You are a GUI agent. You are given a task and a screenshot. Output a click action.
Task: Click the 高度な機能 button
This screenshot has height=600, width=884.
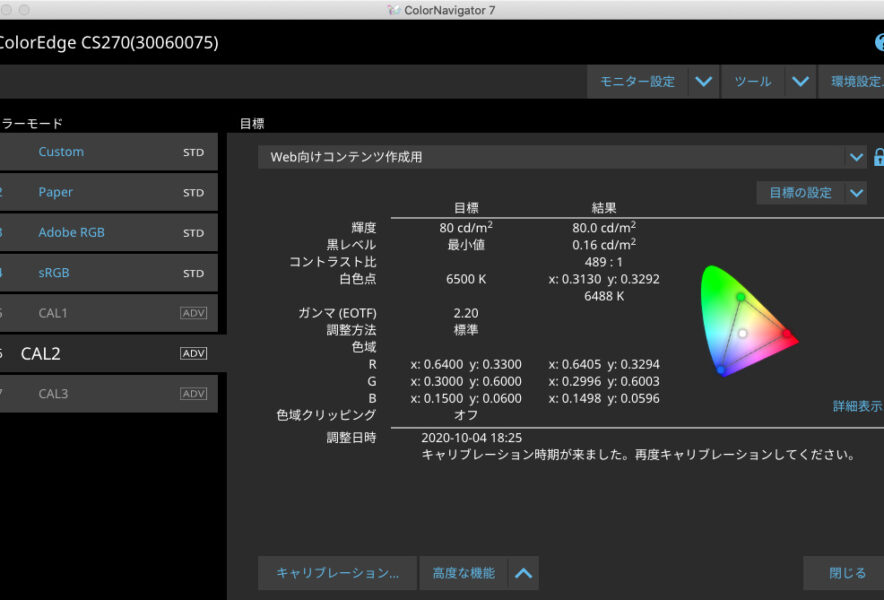tap(463, 573)
